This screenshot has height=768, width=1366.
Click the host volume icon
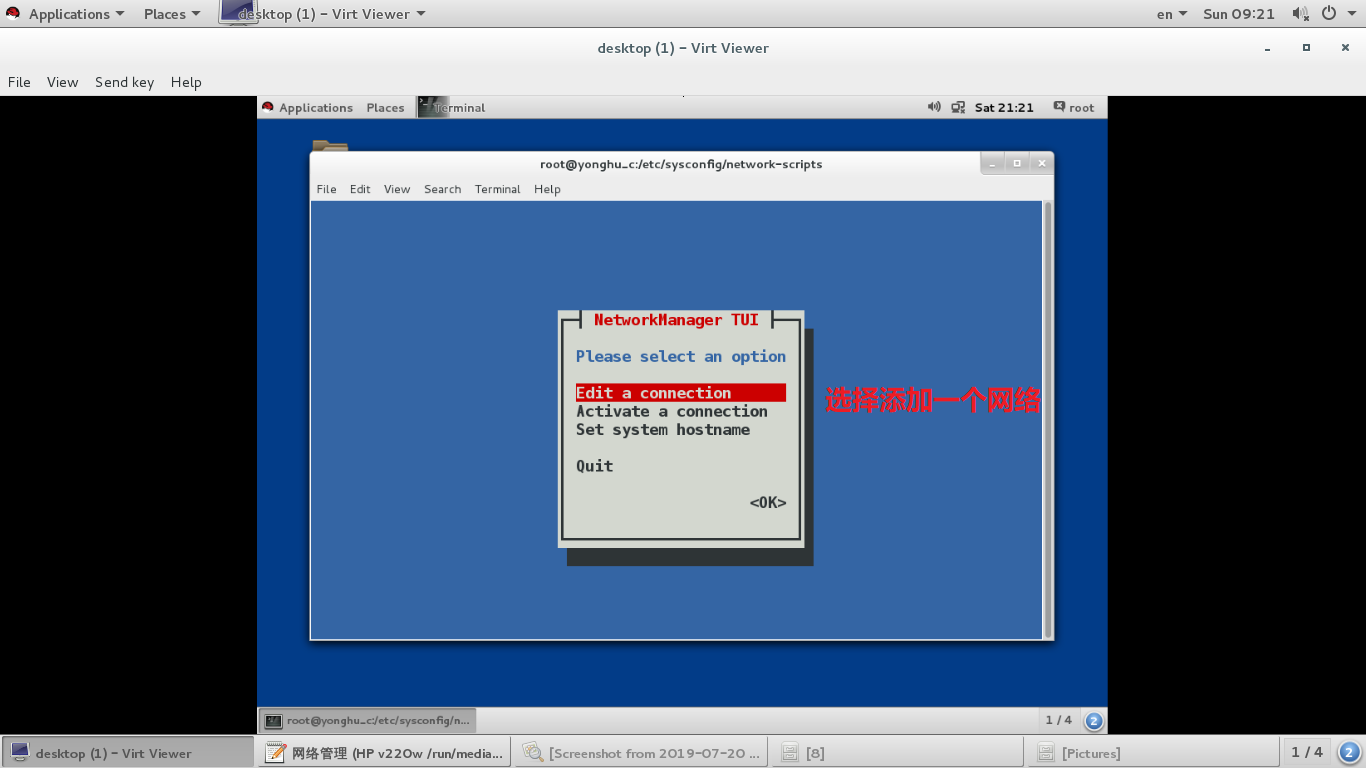tap(1300, 14)
